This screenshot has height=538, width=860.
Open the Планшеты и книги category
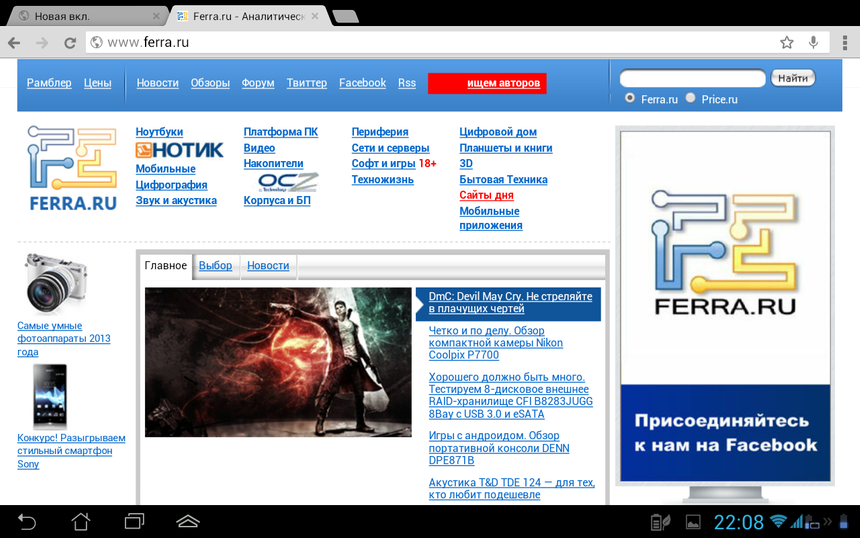(506, 148)
